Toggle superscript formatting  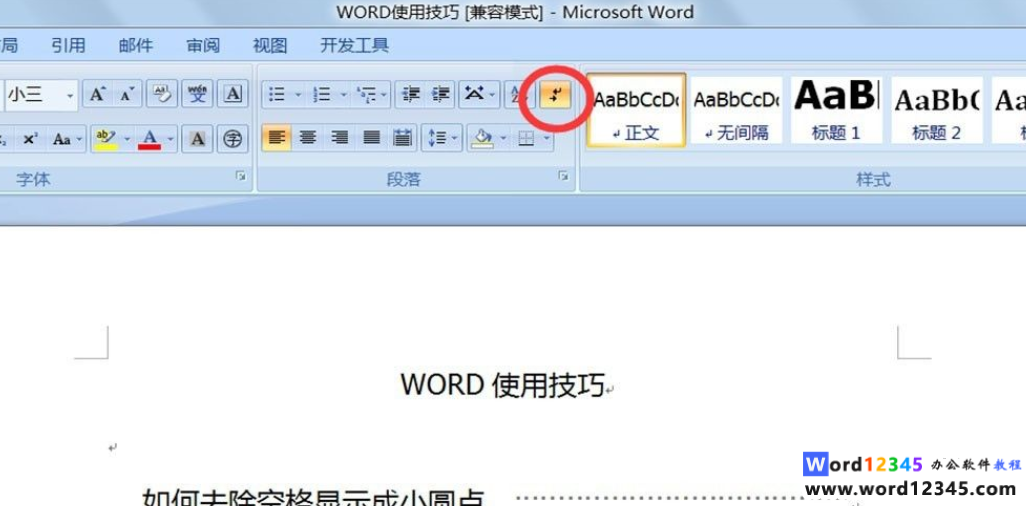(x=29, y=139)
